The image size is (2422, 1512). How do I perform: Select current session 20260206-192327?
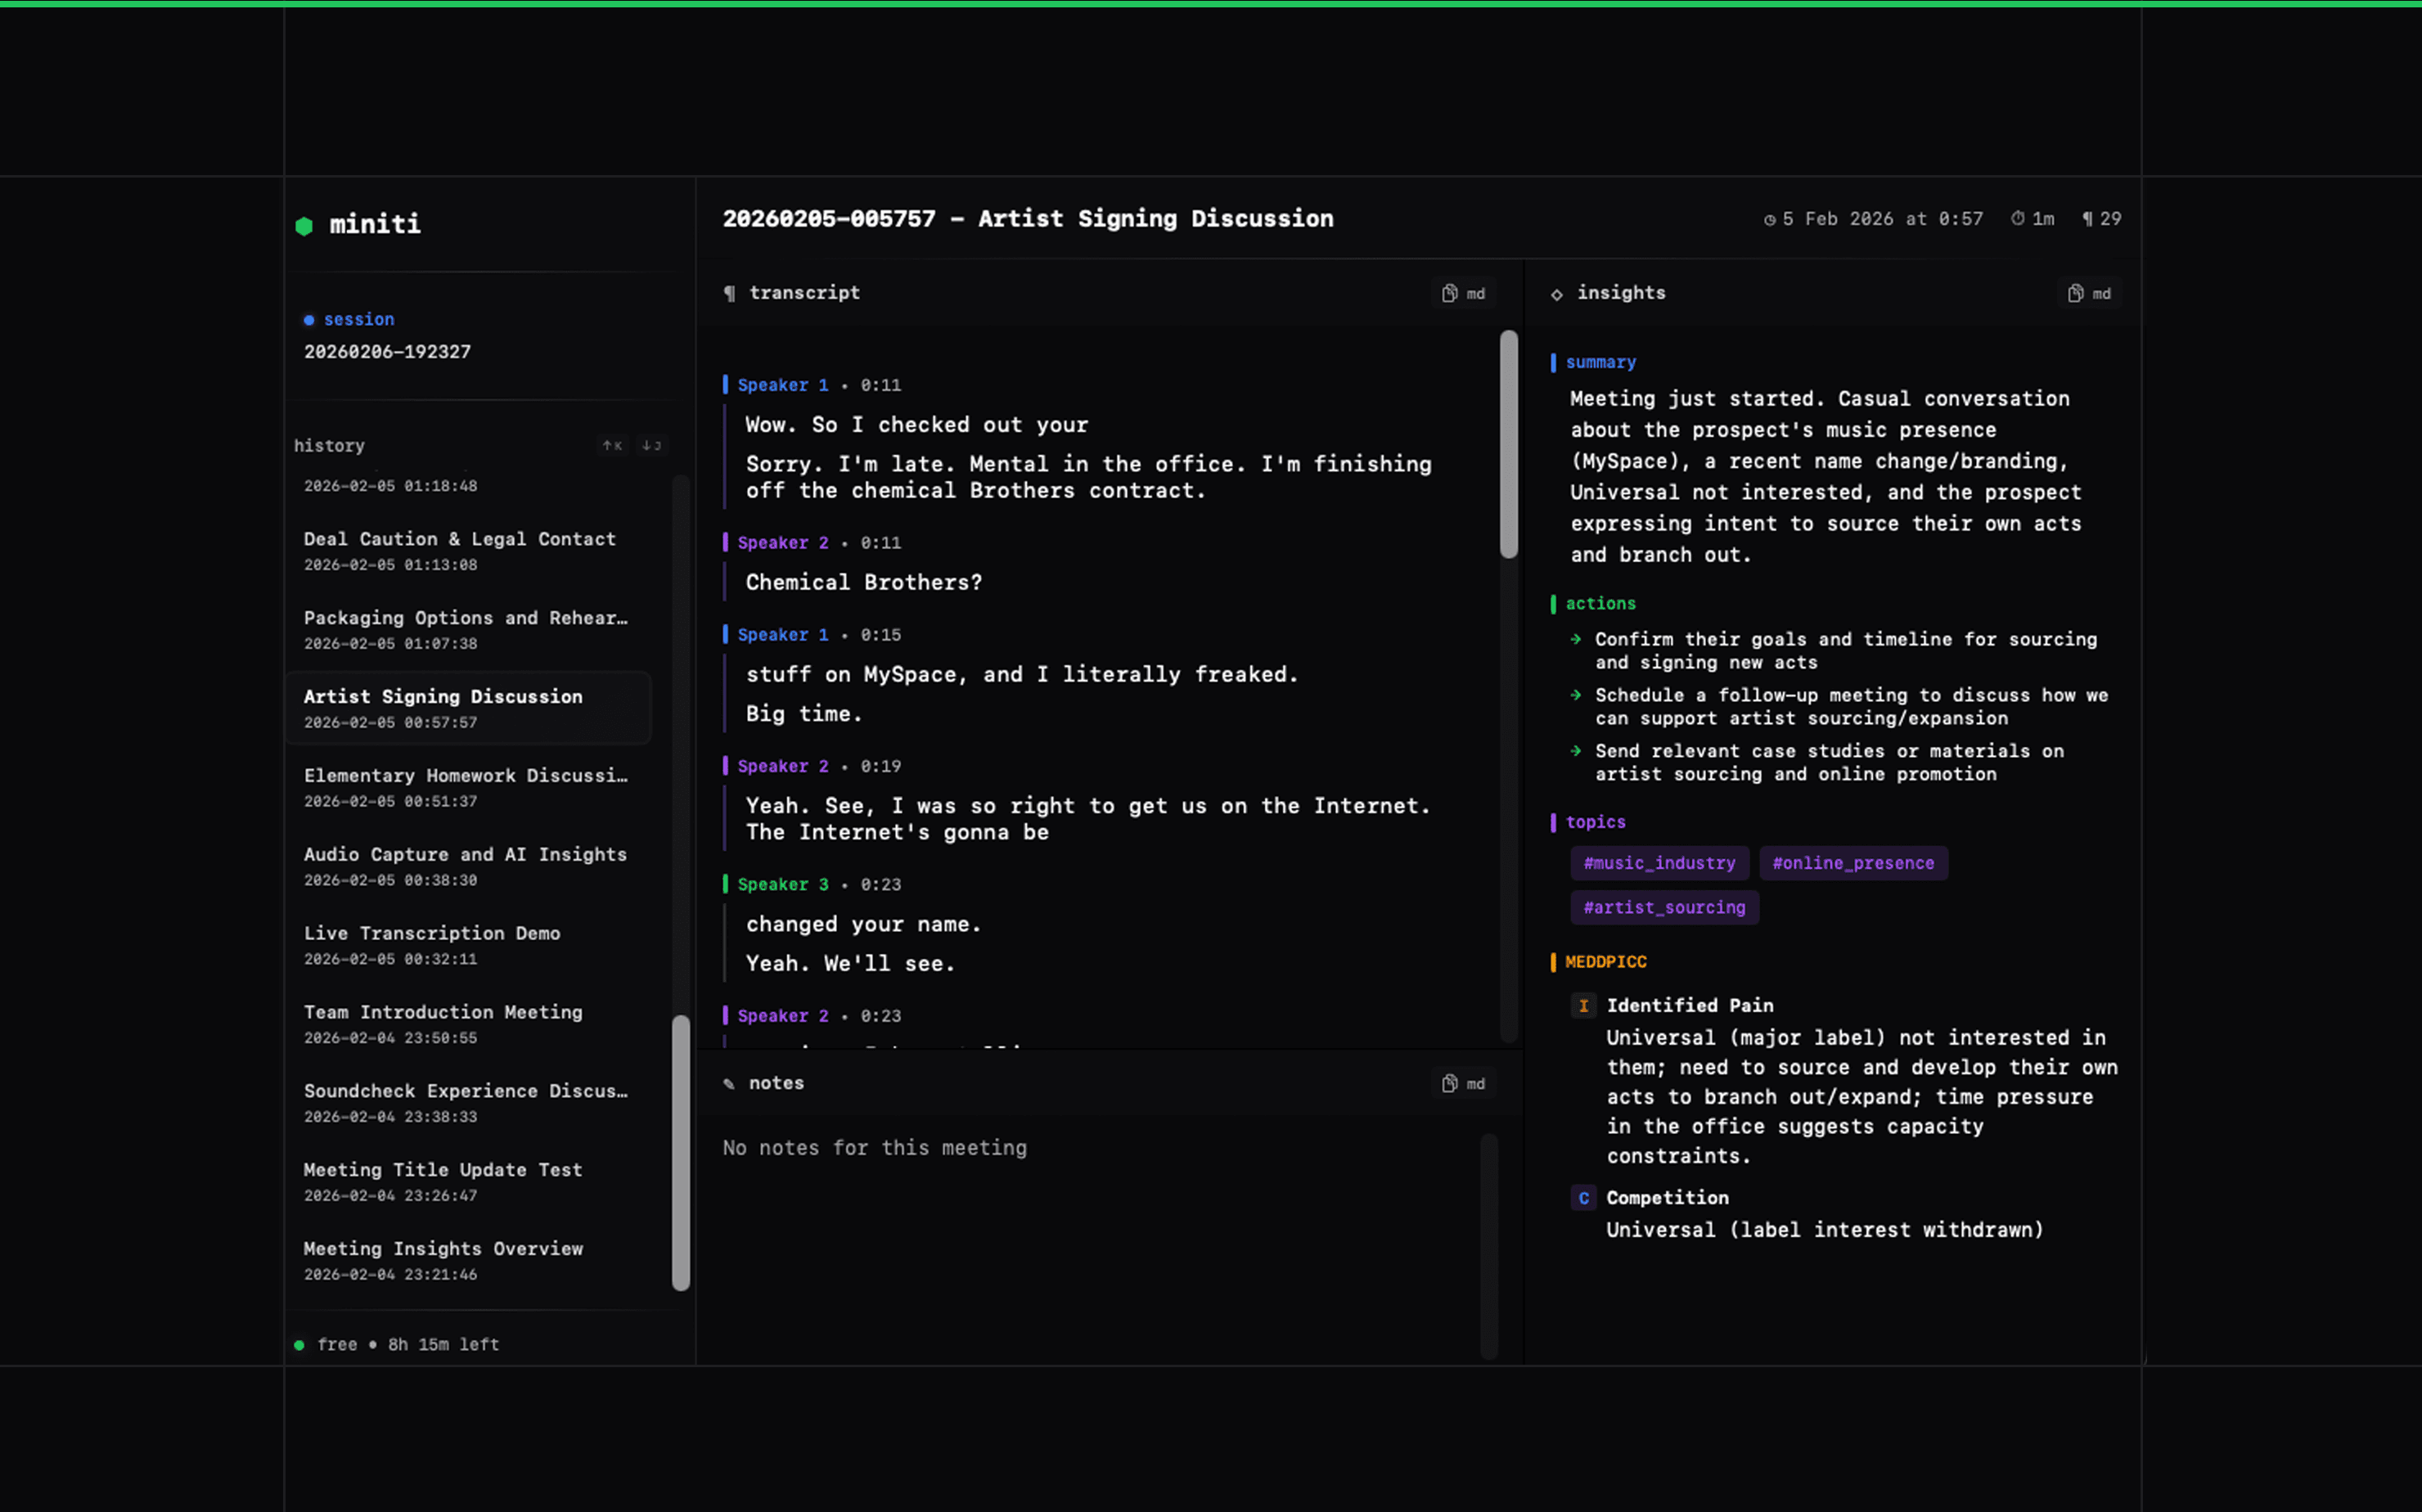point(387,352)
